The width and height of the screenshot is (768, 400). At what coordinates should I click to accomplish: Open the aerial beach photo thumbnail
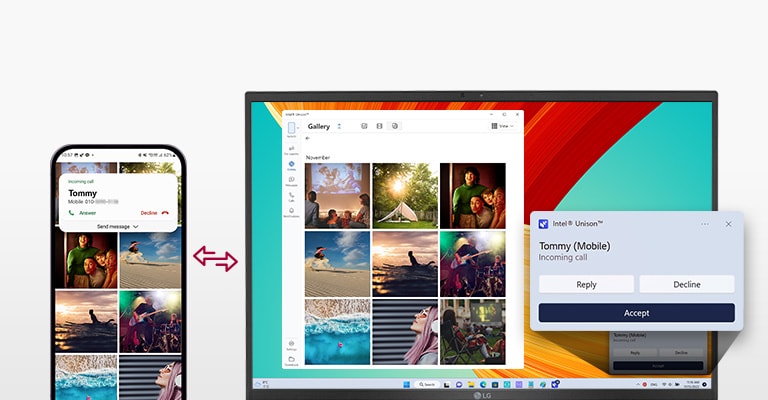[x=338, y=332]
